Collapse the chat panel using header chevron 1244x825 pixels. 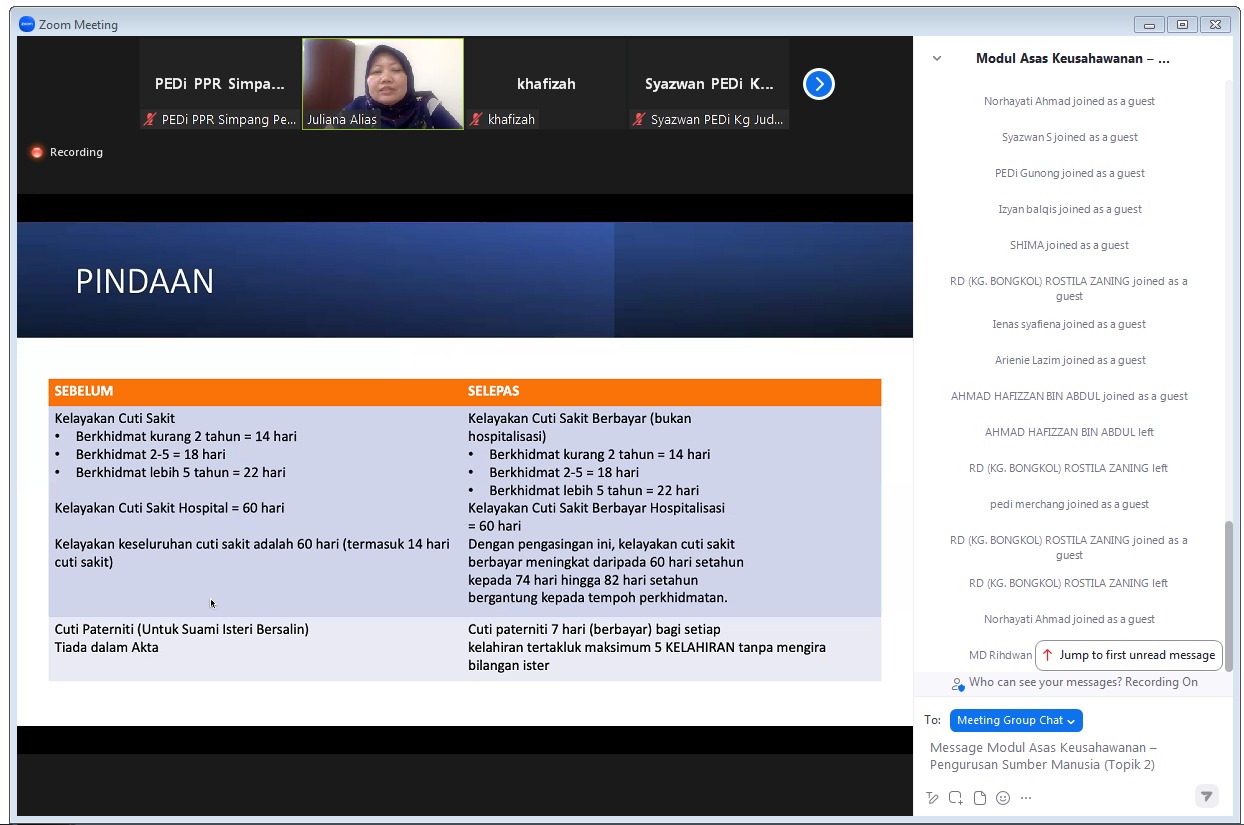[937, 59]
